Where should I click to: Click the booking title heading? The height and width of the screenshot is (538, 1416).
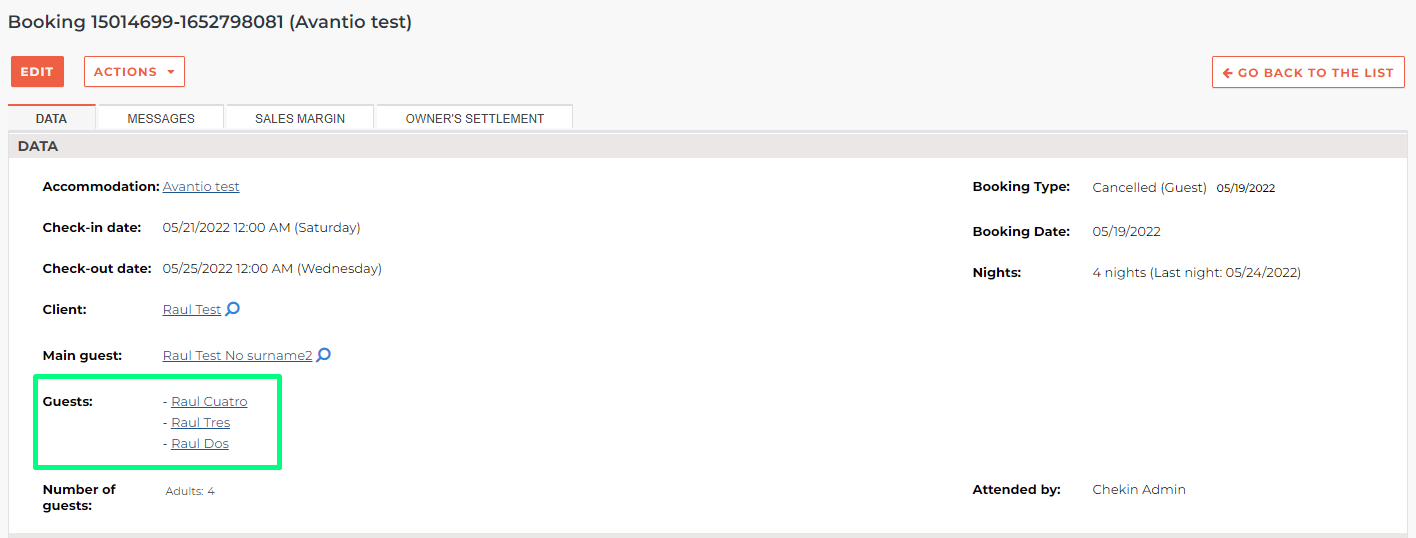210,21
